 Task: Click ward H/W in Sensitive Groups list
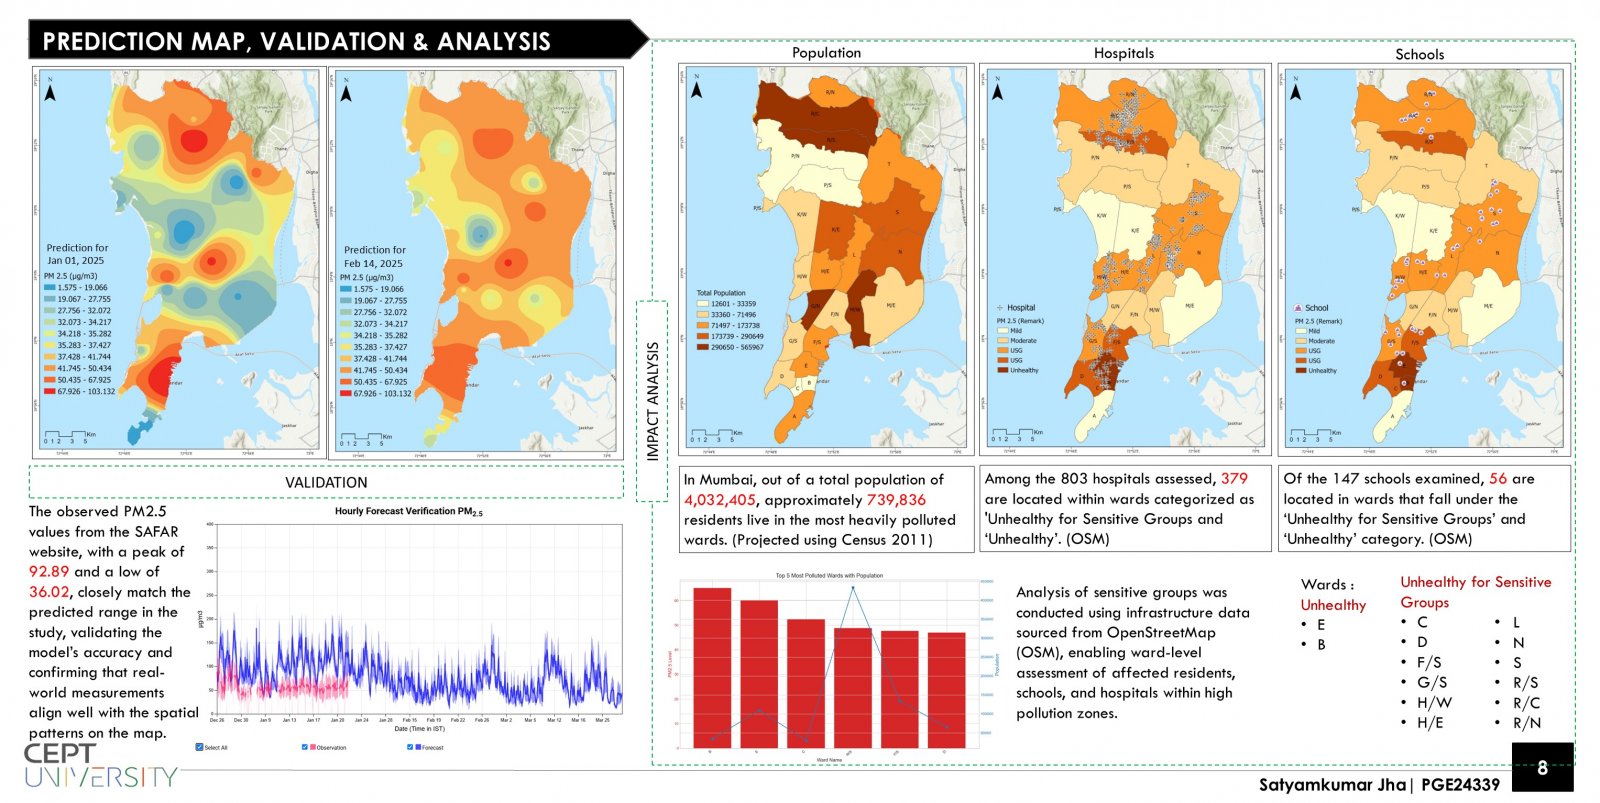(1434, 702)
